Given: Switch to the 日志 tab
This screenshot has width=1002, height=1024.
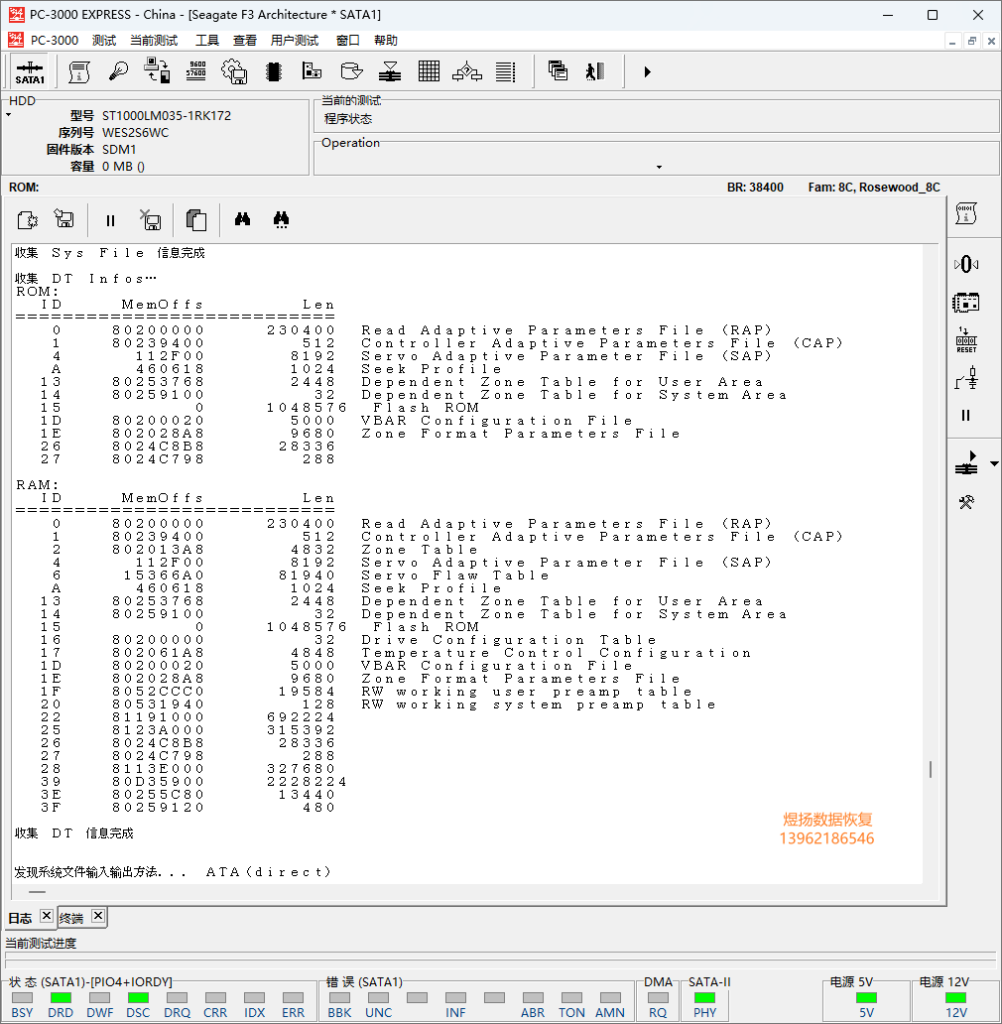Looking at the screenshot, I should 20,918.
